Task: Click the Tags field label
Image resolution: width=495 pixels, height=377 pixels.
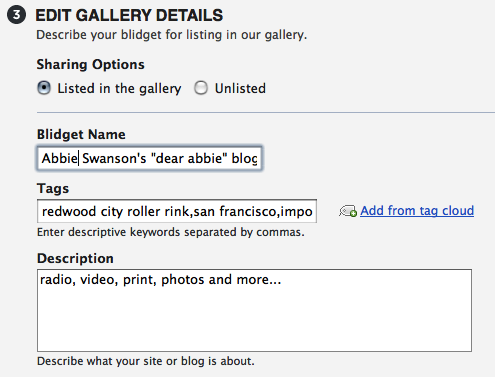Action: click(x=53, y=189)
